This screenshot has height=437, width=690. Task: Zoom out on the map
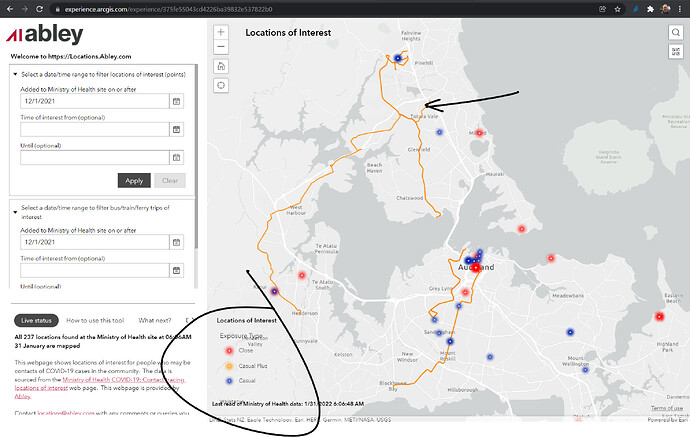click(221, 47)
